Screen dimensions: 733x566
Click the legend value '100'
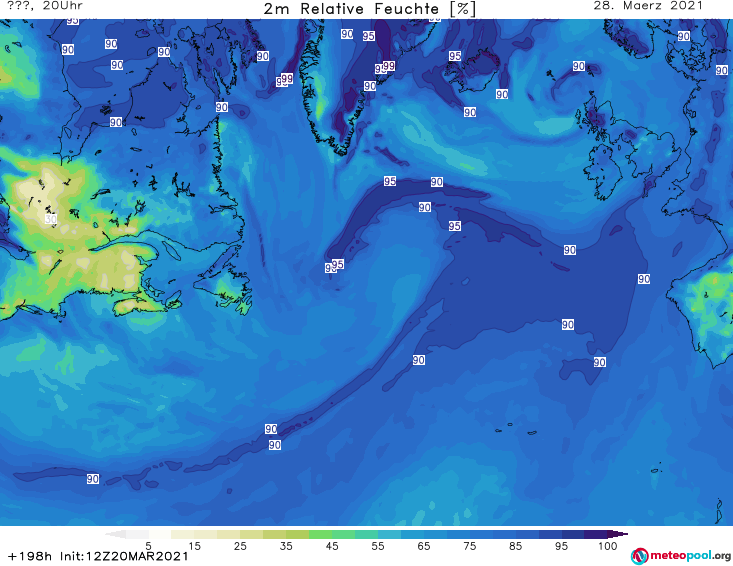click(x=608, y=546)
